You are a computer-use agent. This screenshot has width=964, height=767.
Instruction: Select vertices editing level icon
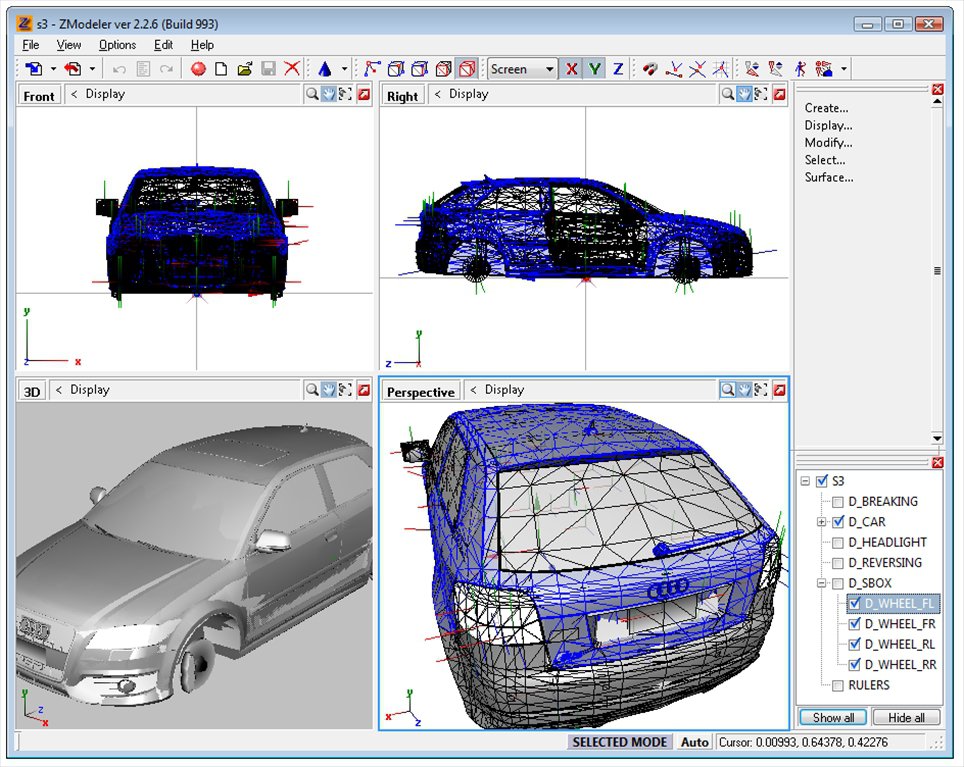tap(372, 69)
